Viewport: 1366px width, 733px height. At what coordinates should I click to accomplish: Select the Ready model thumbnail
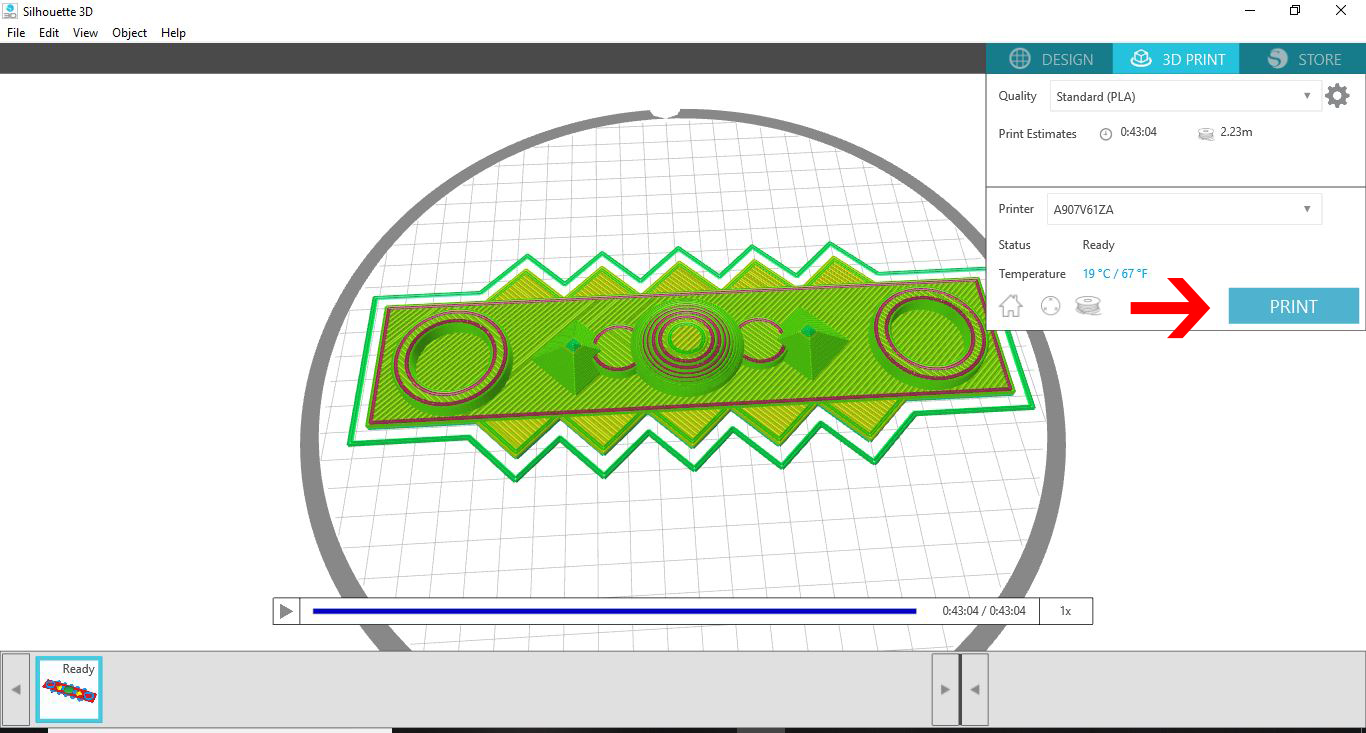(69, 689)
